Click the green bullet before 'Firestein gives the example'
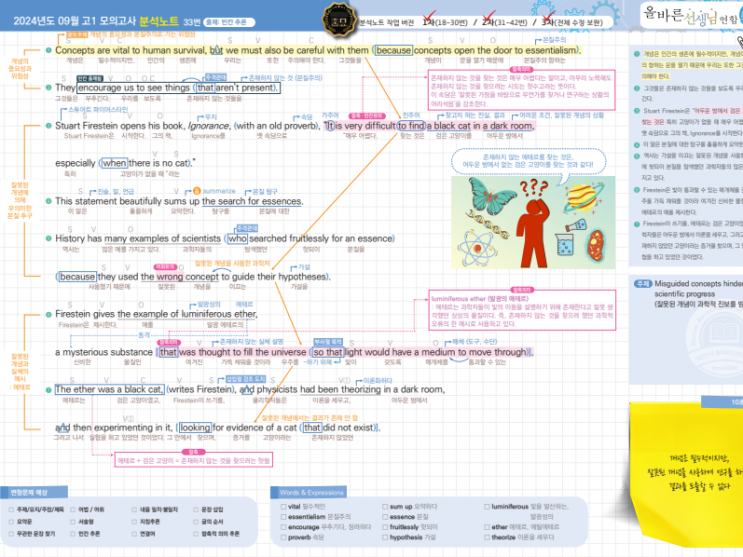Image resolution: width=743 pixels, height=557 pixels. point(48,314)
